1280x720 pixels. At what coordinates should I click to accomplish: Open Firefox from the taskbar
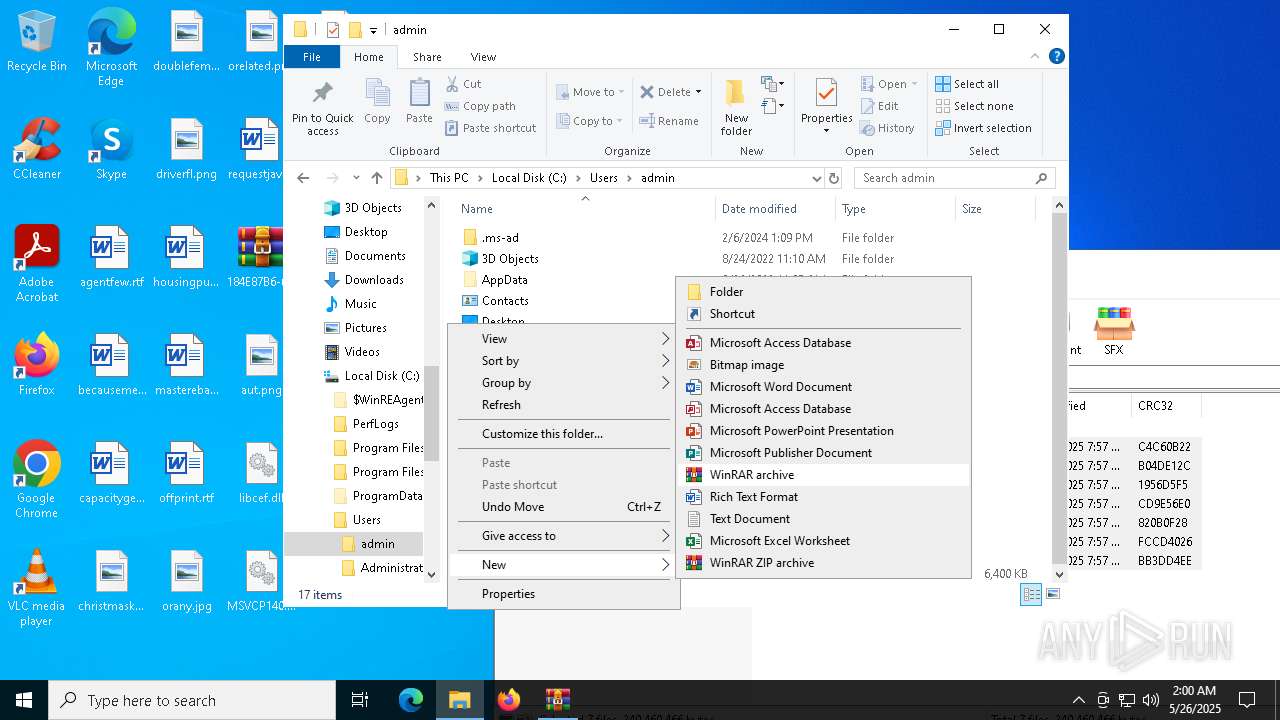click(x=509, y=700)
